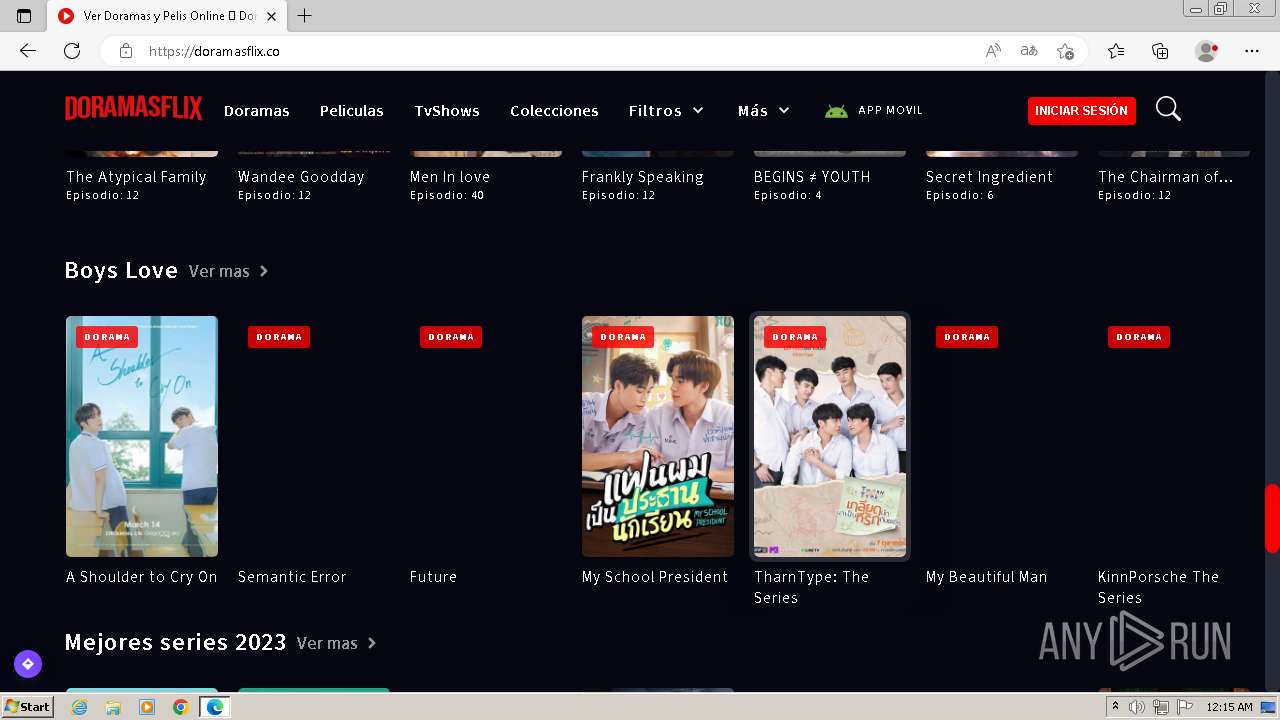Screen dimensions: 1280x720
Task: Launch the media player from the taskbar
Action: [147, 707]
